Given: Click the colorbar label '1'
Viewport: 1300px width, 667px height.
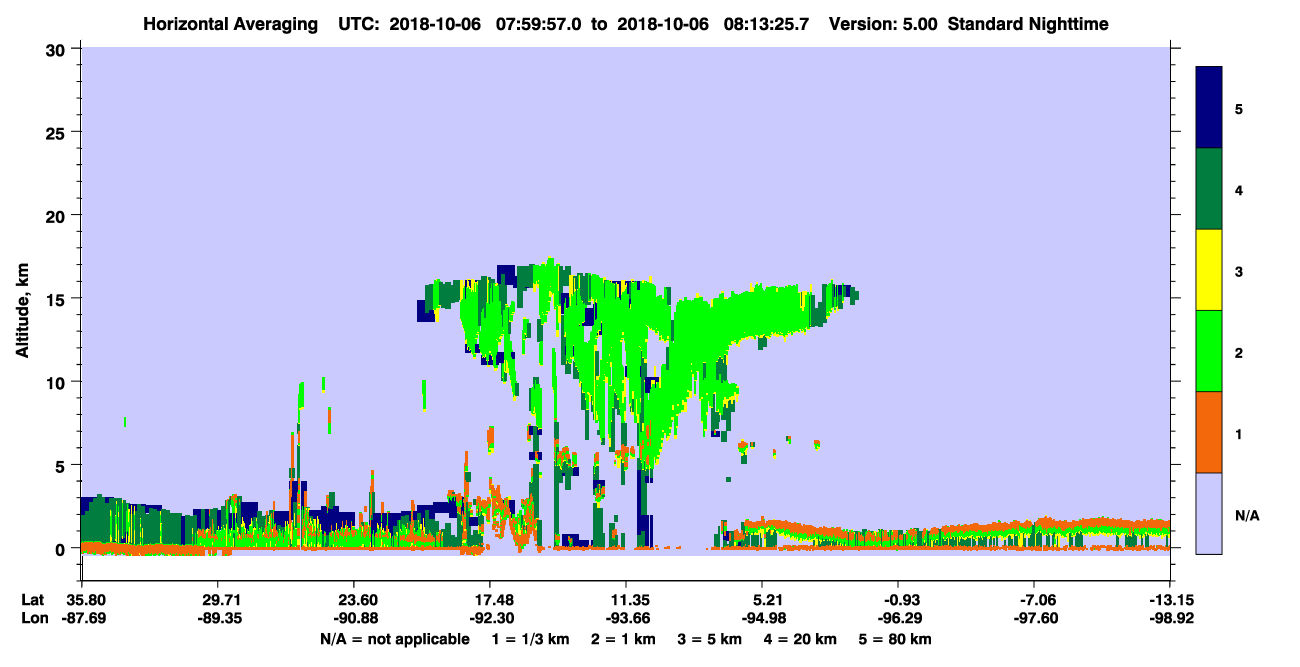Looking at the screenshot, I should [x=1238, y=433].
